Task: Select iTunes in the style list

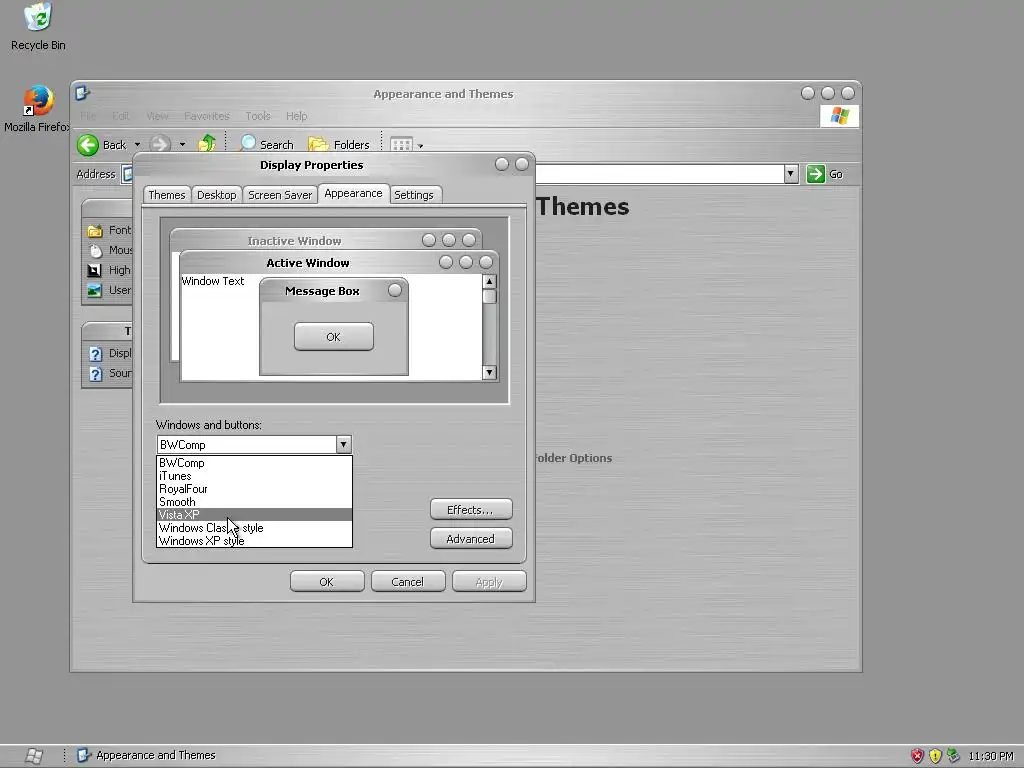Action: coord(255,476)
